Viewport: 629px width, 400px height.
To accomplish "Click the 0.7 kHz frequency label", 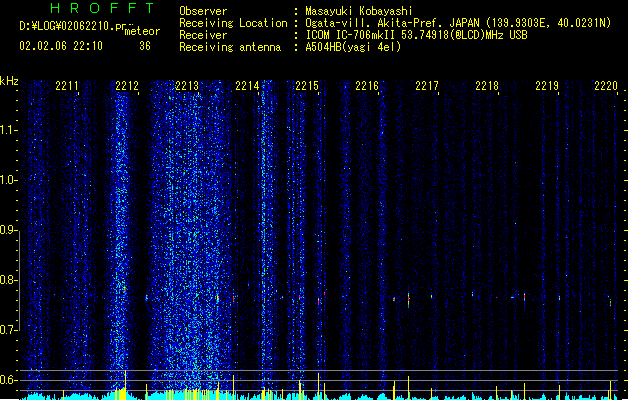I will pyautogui.click(x=8, y=330).
